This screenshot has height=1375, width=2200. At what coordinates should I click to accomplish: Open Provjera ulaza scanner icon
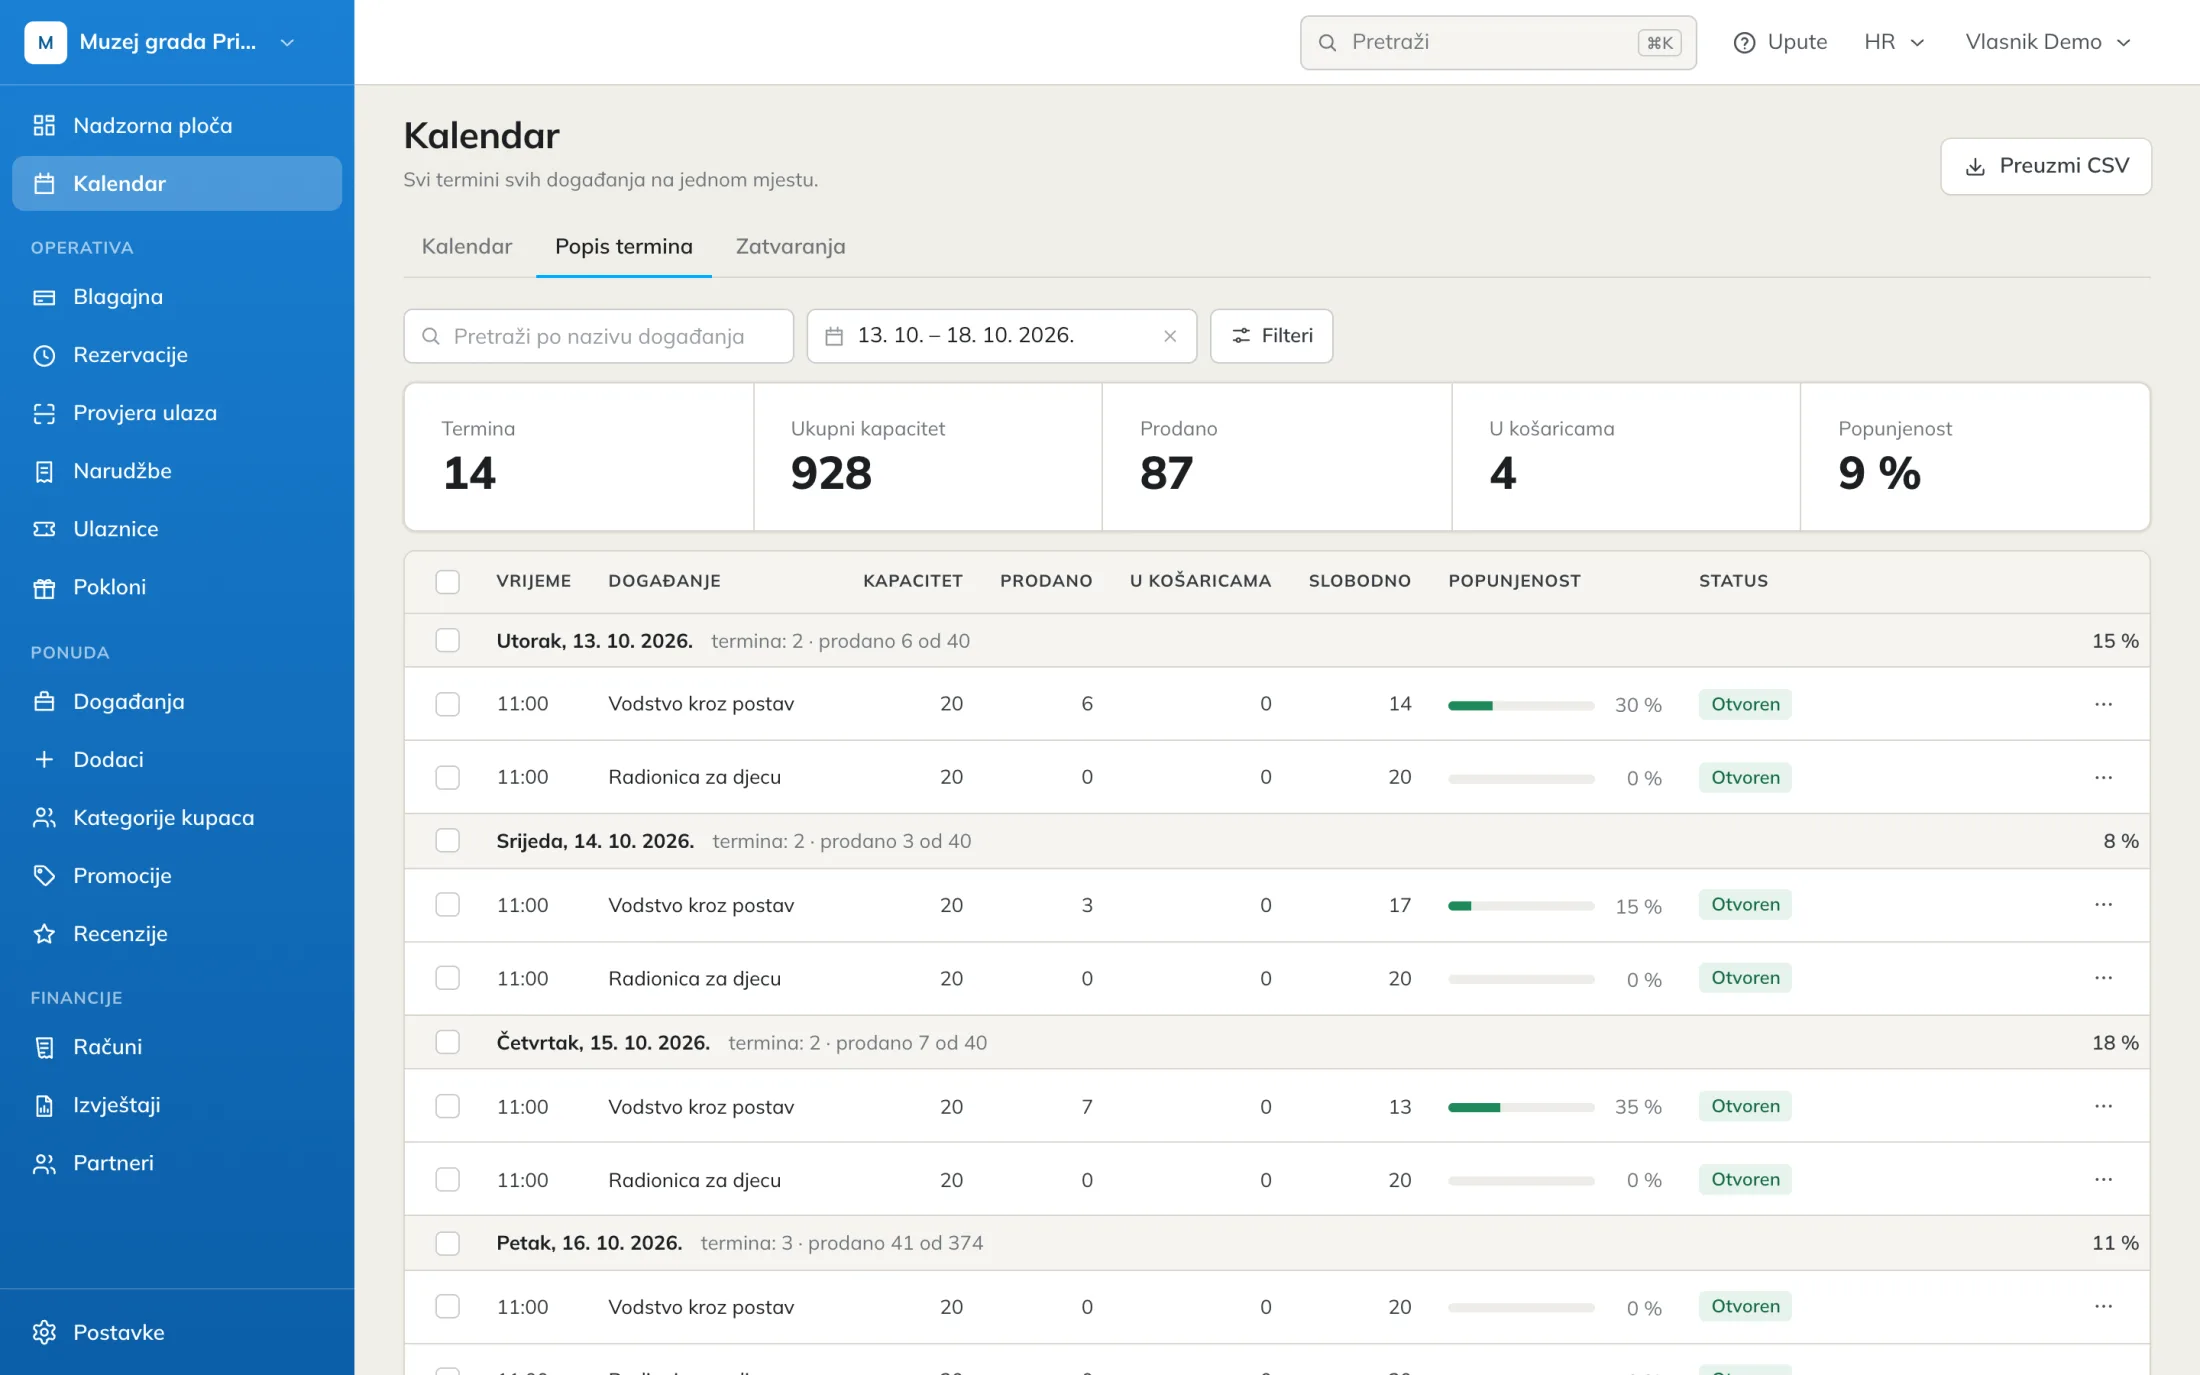point(44,413)
